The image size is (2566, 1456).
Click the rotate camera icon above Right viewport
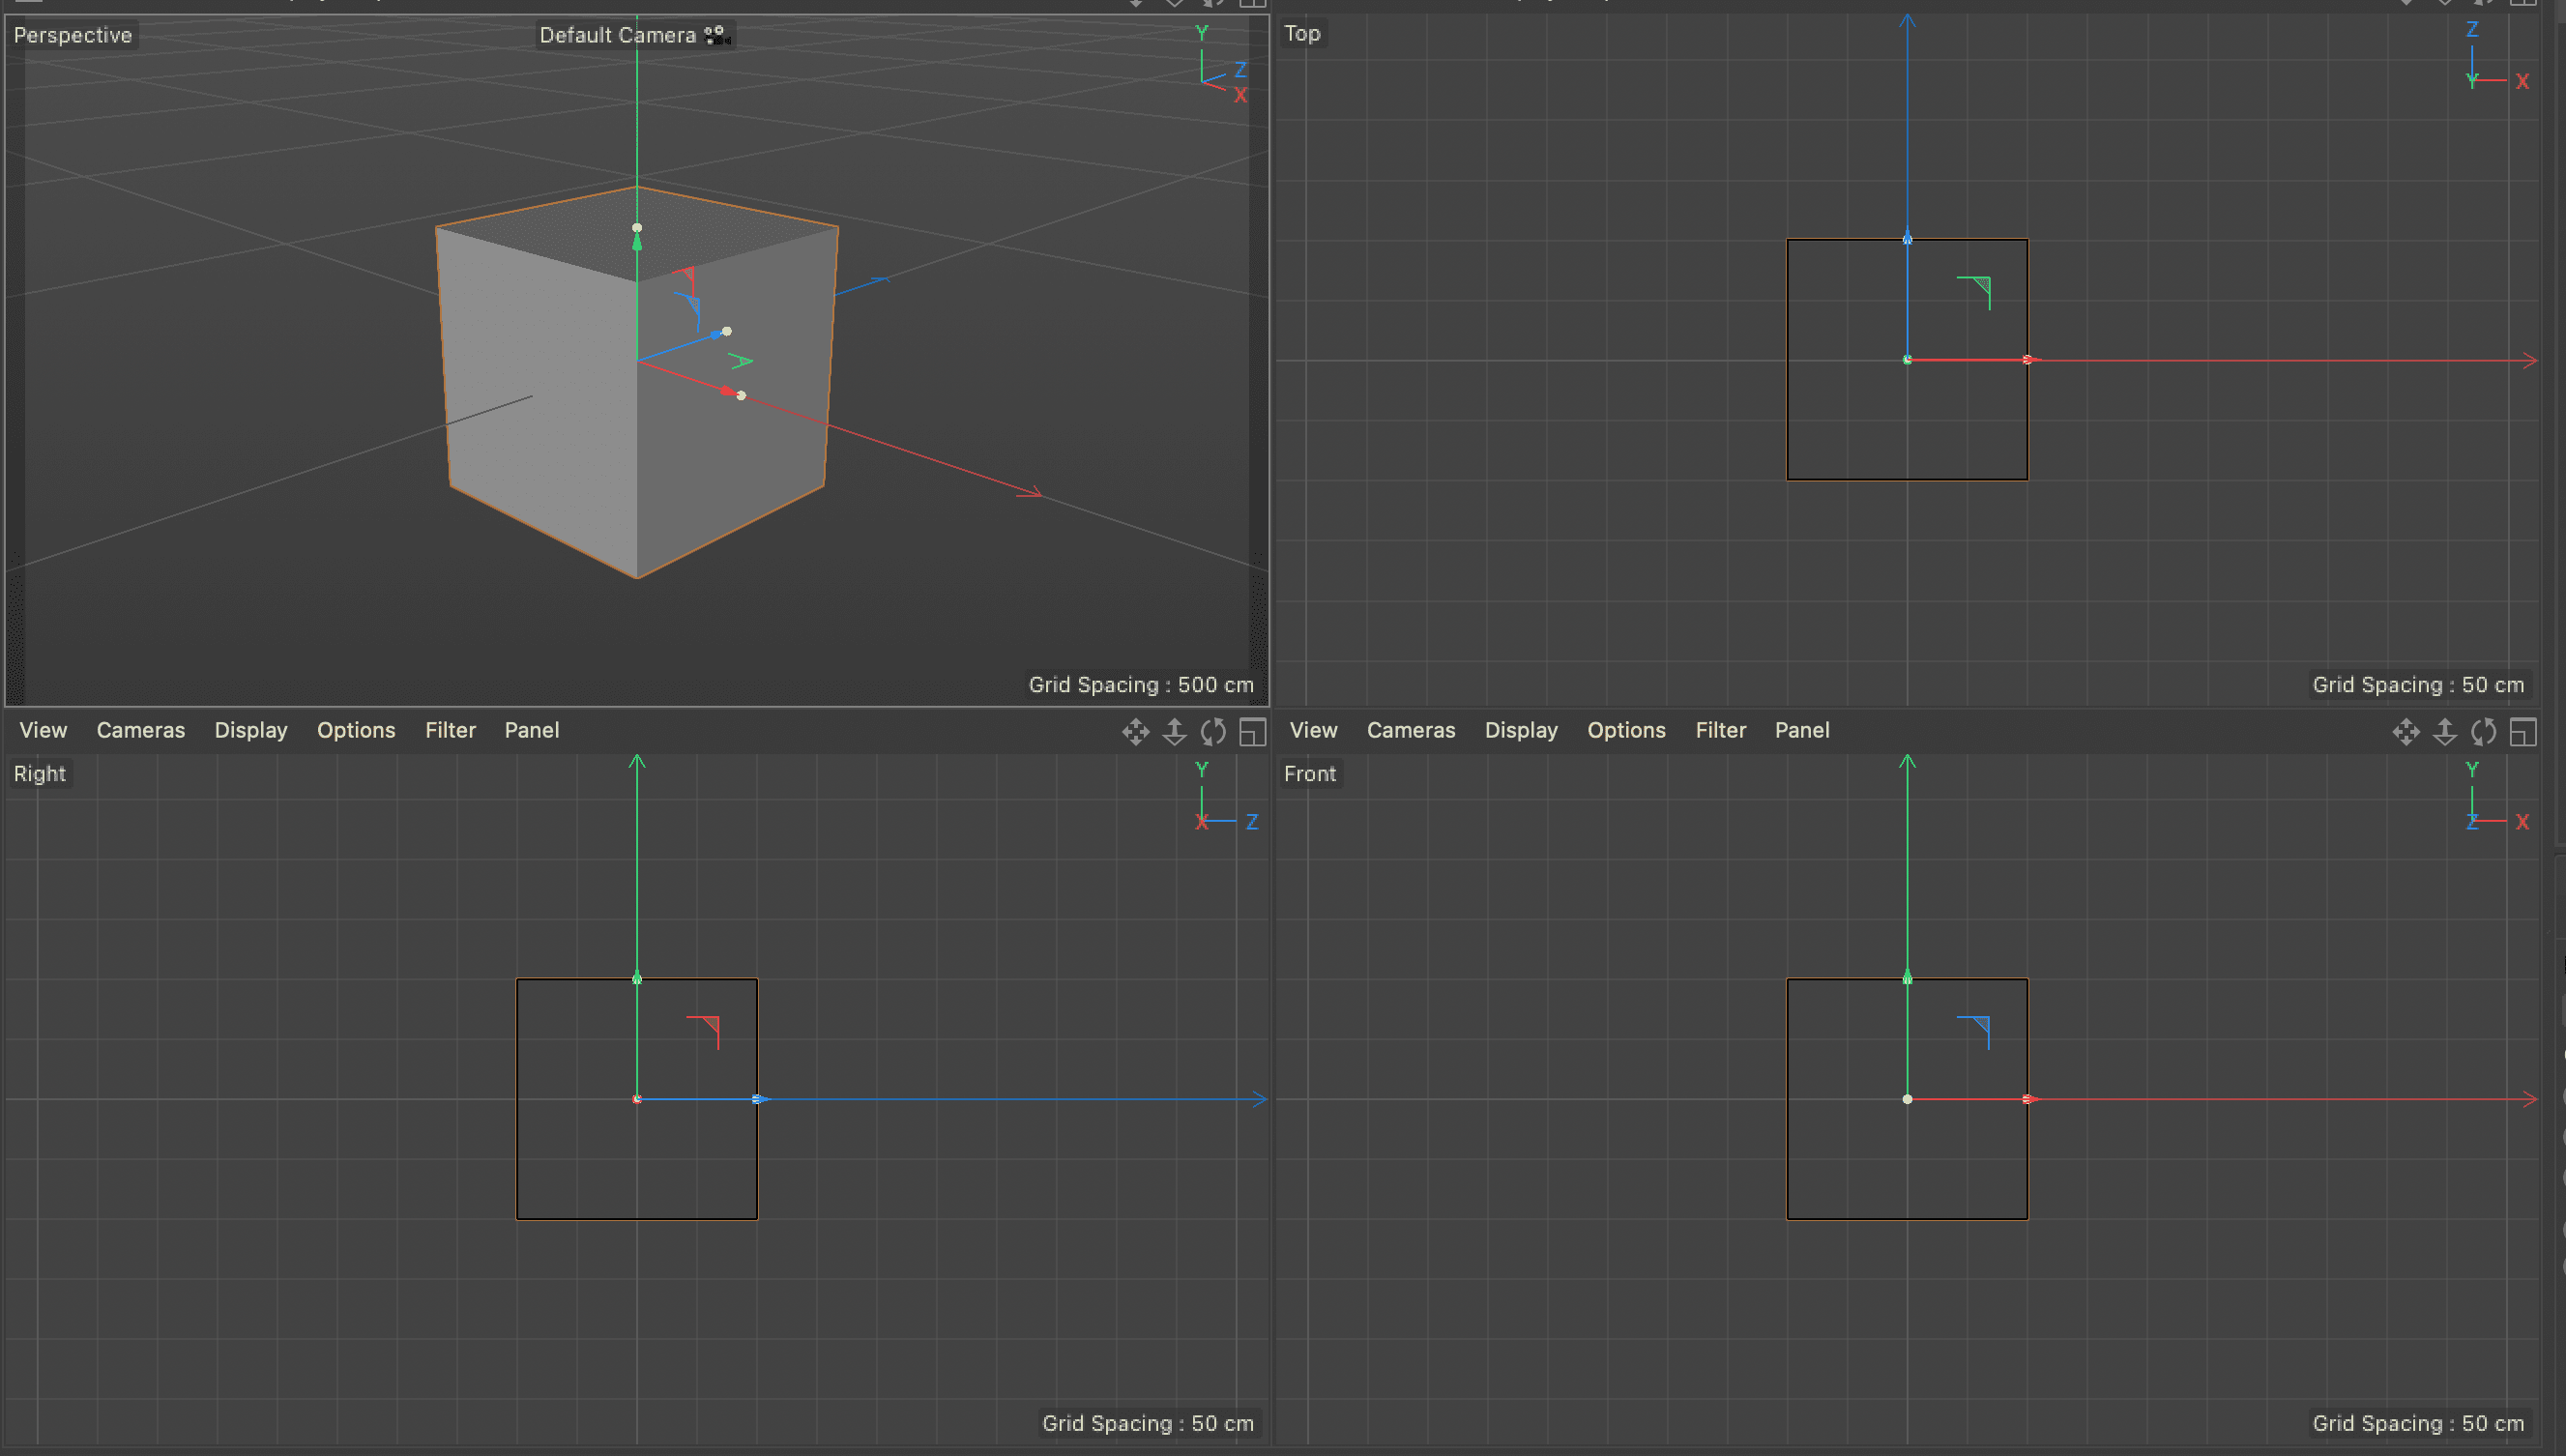(x=1213, y=731)
